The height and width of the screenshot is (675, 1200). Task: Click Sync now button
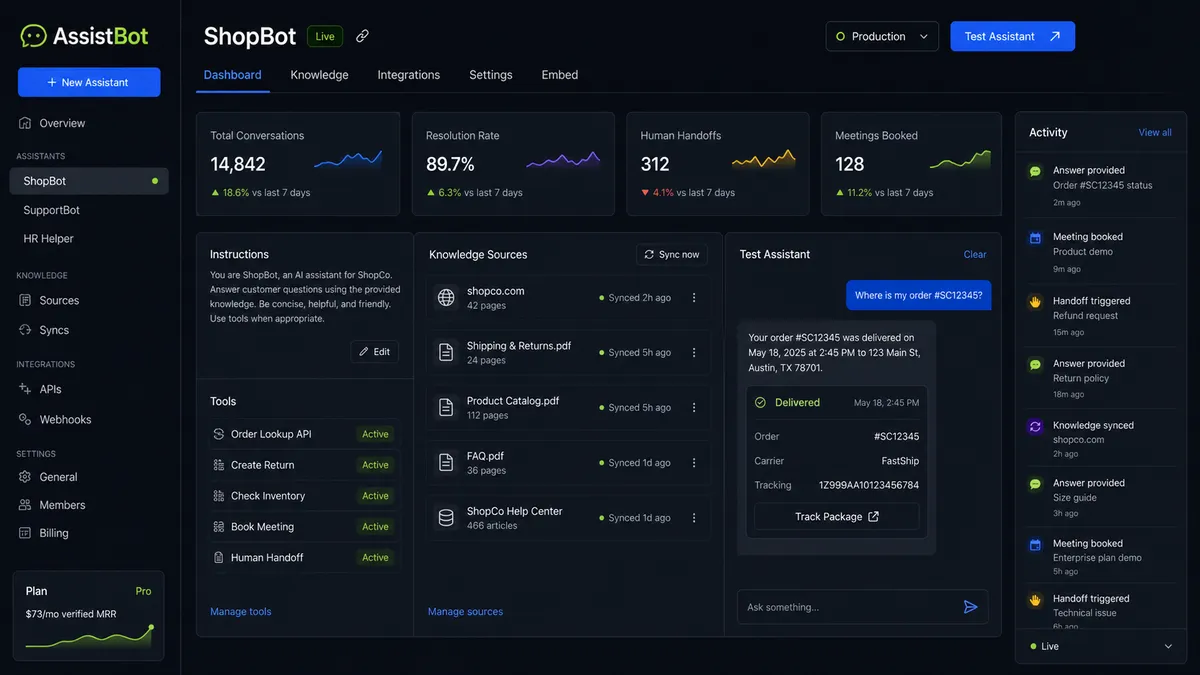672,255
